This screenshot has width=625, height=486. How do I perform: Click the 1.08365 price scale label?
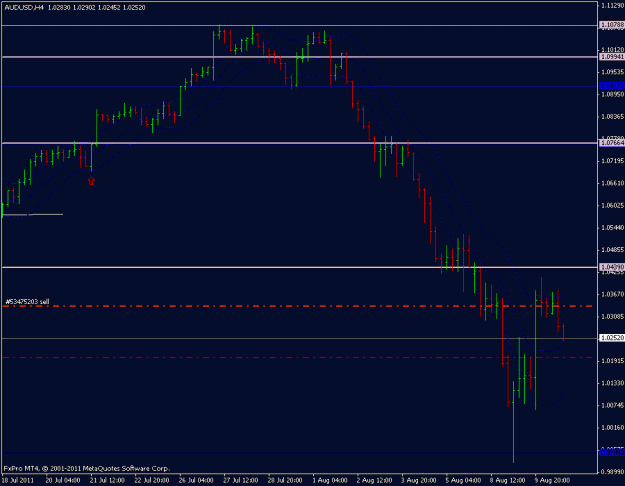pos(613,117)
